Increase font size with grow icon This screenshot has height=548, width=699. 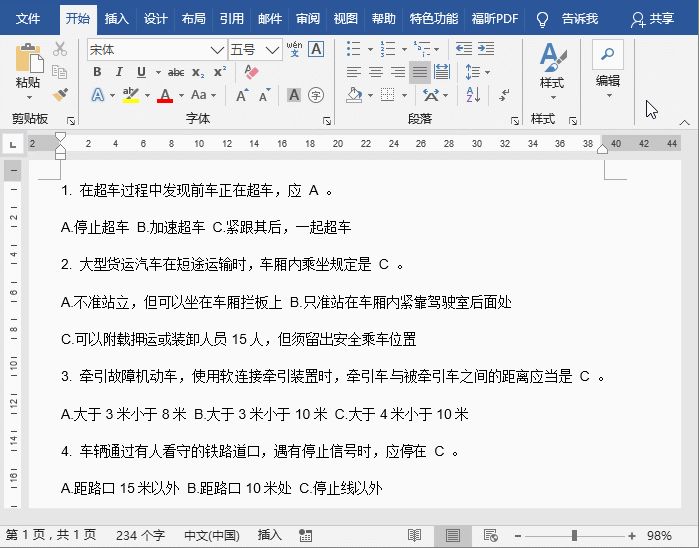(x=242, y=95)
